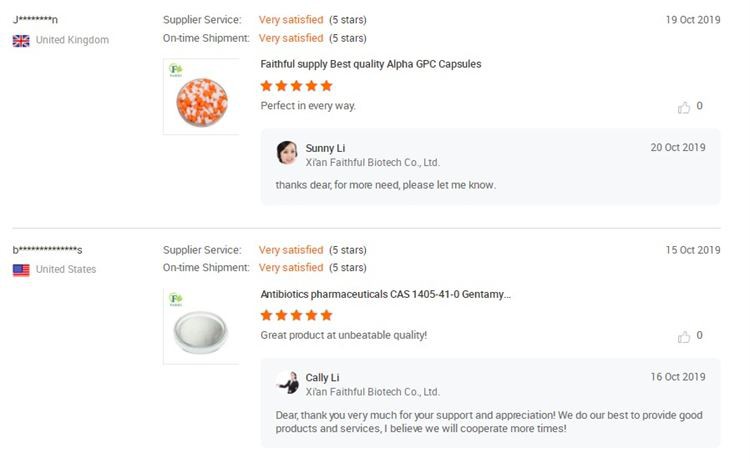Click the 19 Oct 2019 review date
This screenshot has height=468, width=750.
[x=692, y=20]
